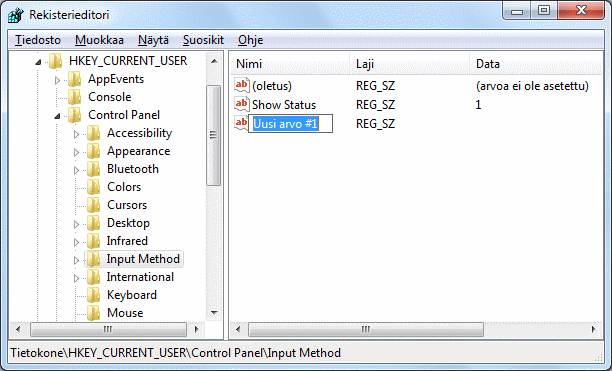612x371 pixels.
Task: Click tree pane horizontal scroll left arrow
Action: click(18, 330)
